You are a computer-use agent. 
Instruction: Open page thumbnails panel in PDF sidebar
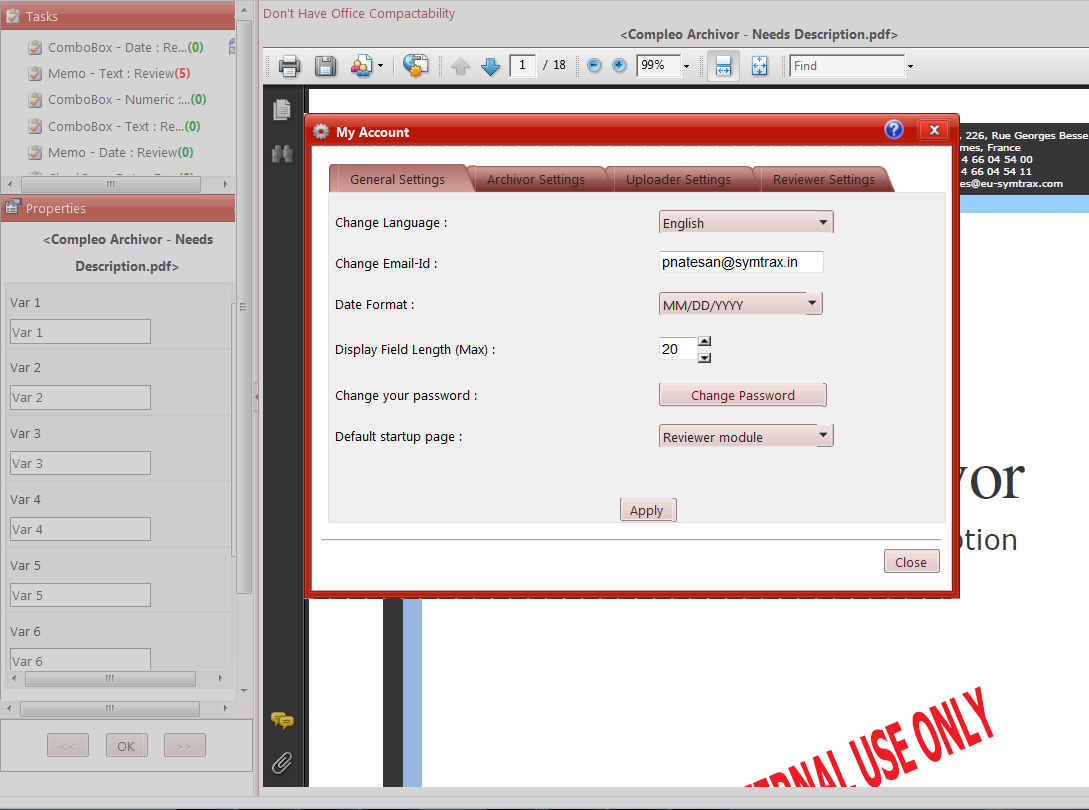[x=282, y=110]
